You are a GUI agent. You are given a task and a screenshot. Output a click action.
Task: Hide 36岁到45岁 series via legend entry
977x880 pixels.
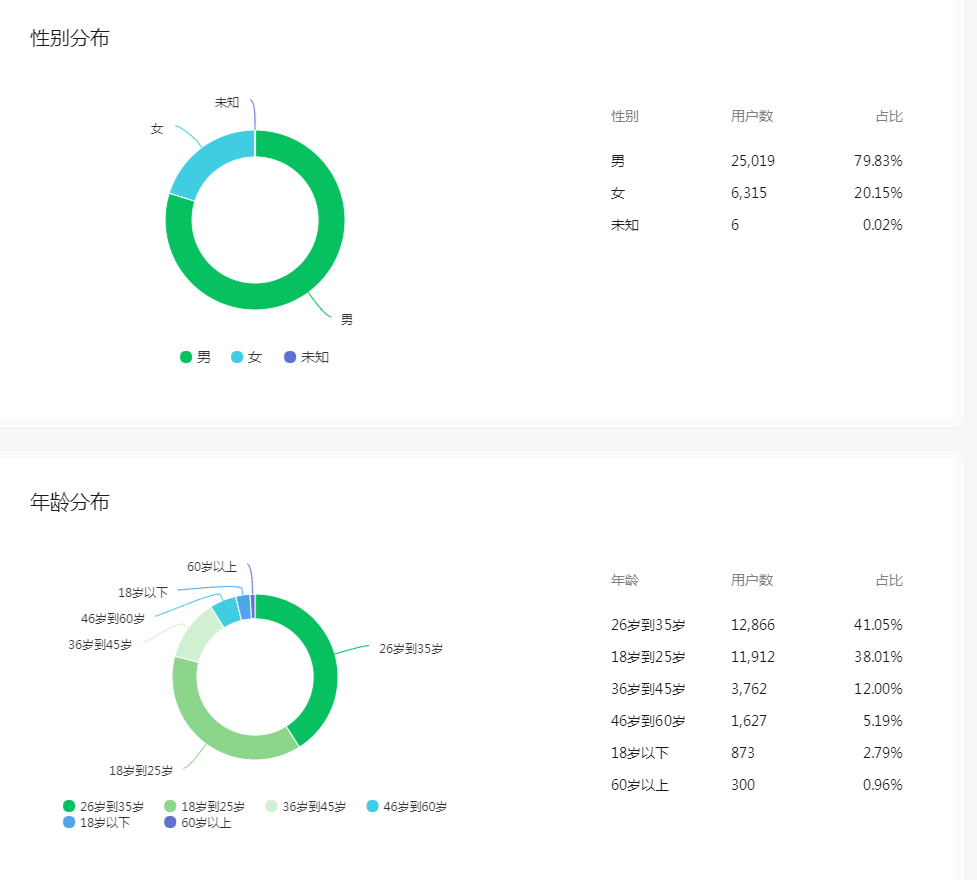tap(305, 806)
